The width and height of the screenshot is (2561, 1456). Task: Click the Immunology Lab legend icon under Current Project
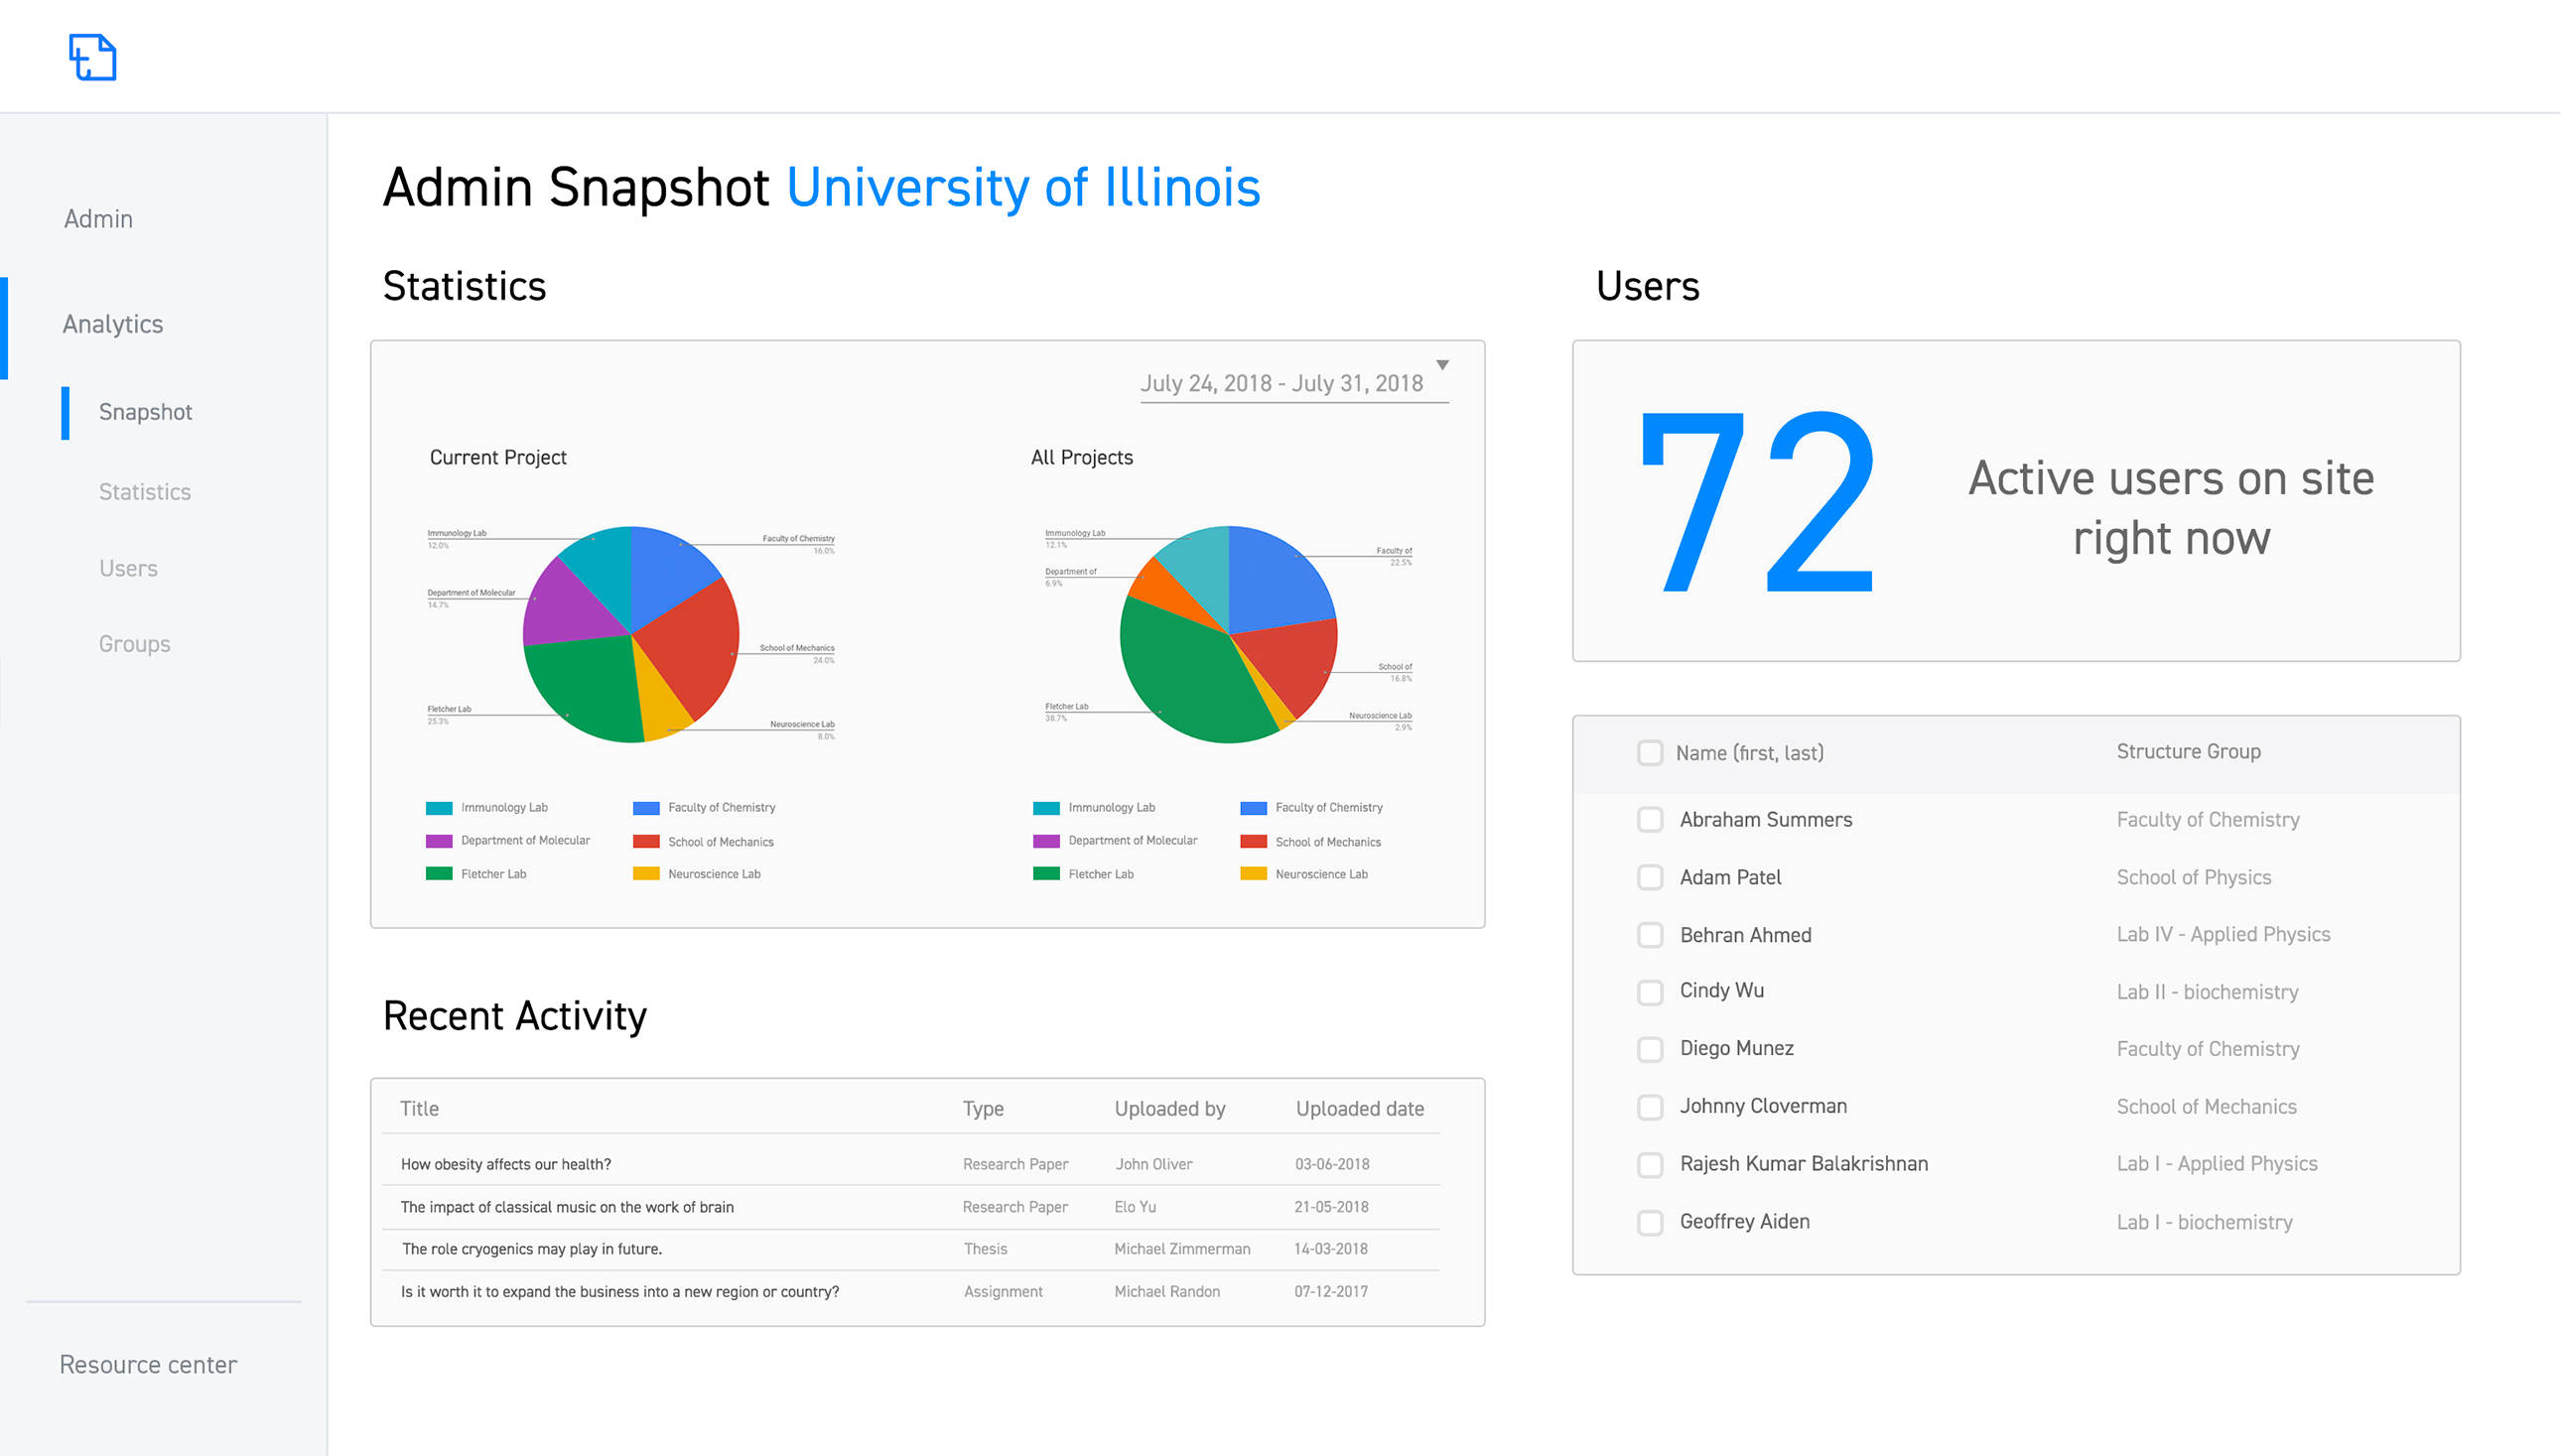point(440,807)
